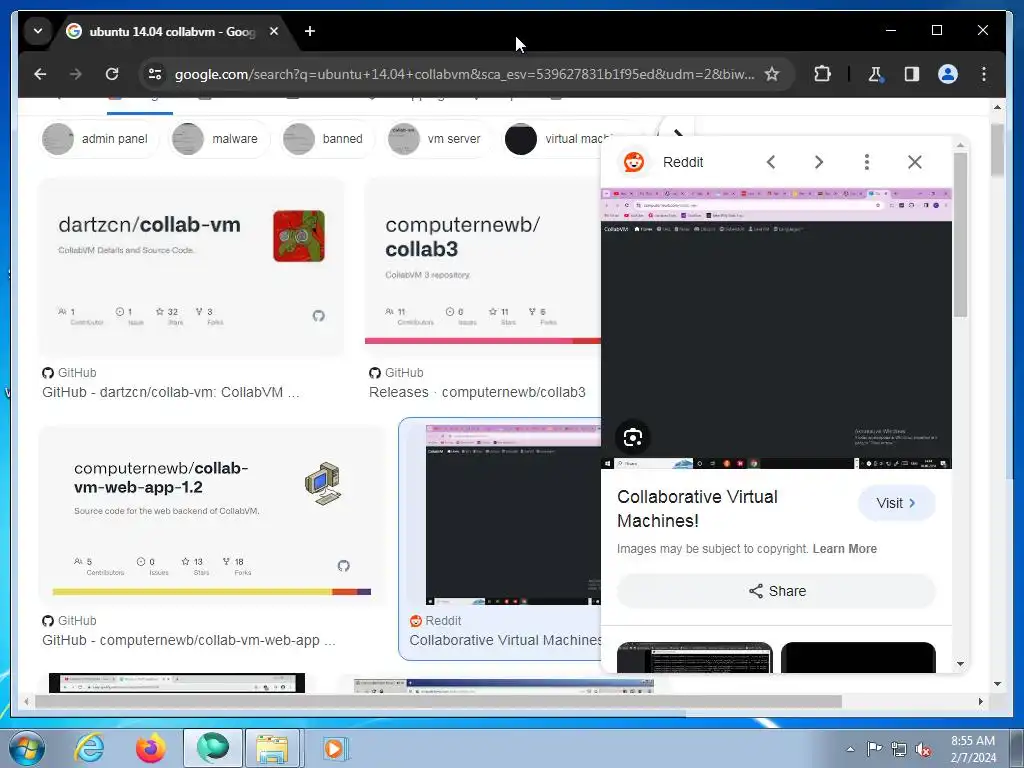Open the GitHub icon on collab-vm card
Viewport: 1024px width, 768px height.
tap(318, 316)
